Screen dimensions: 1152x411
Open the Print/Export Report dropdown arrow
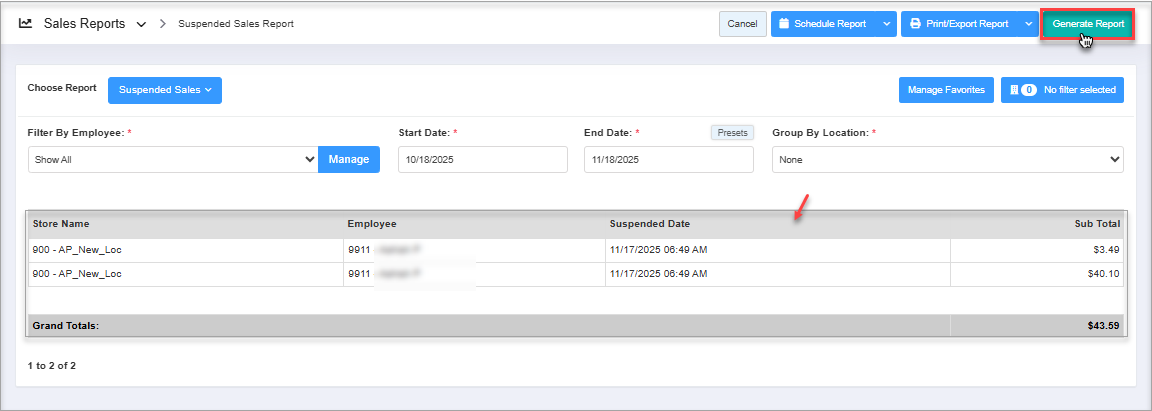point(1028,24)
